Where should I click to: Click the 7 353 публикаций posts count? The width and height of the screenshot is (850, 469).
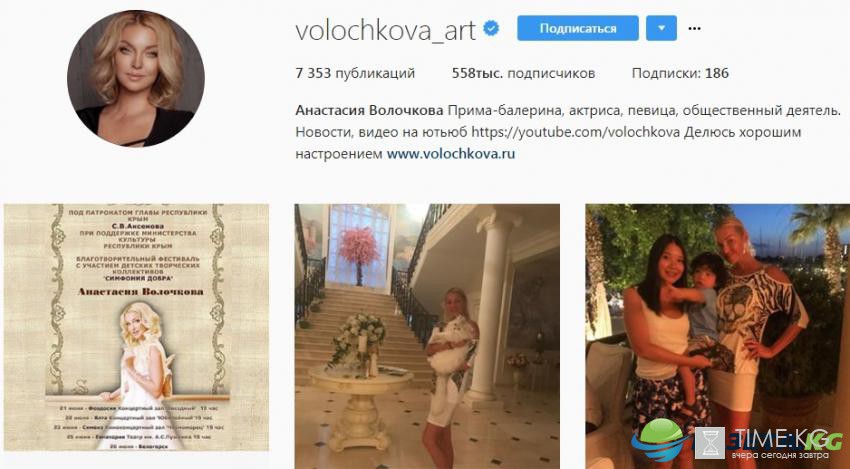(355, 73)
